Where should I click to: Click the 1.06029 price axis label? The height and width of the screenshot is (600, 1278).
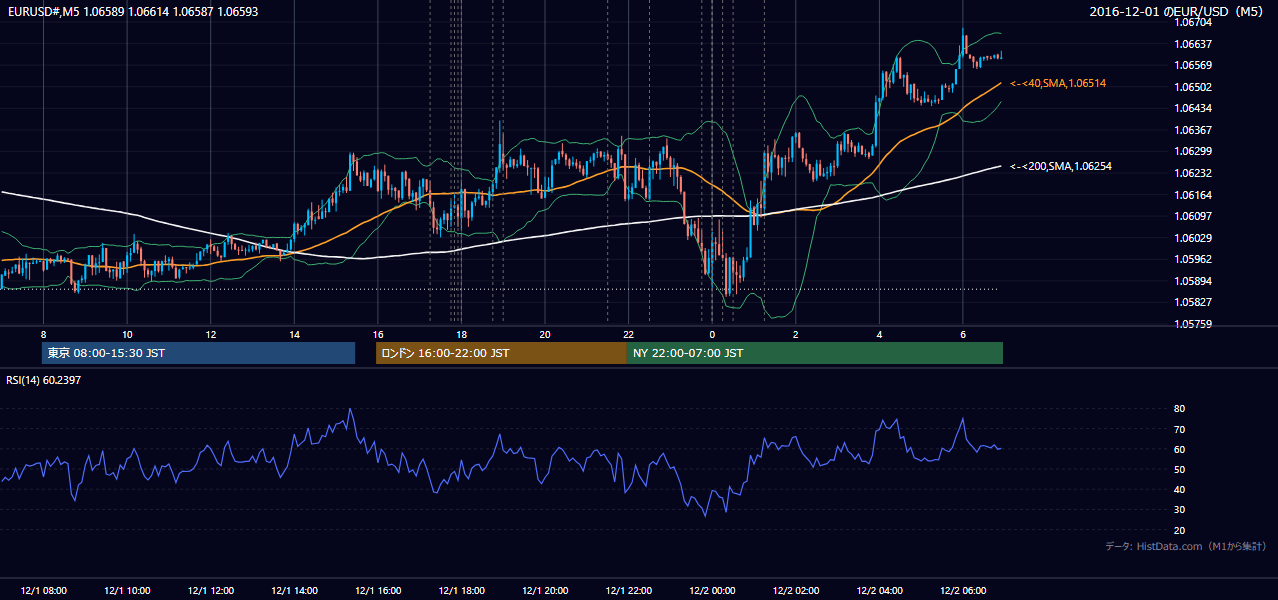tap(1194, 238)
